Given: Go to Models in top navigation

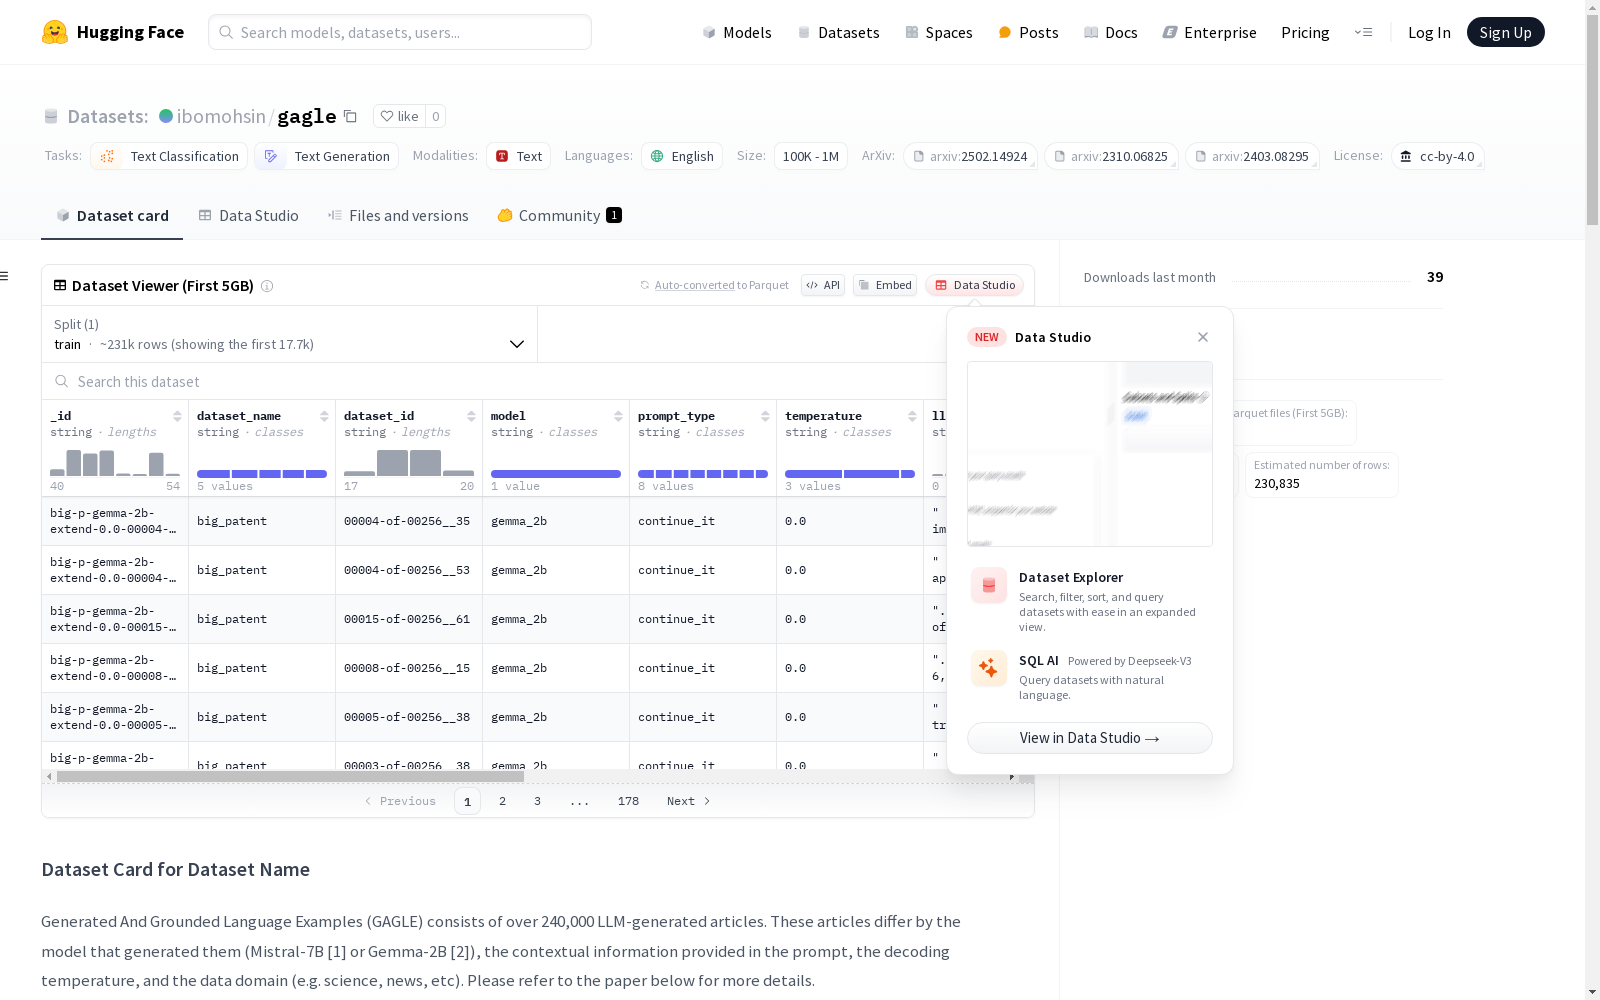Looking at the screenshot, I should coord(737,32).
